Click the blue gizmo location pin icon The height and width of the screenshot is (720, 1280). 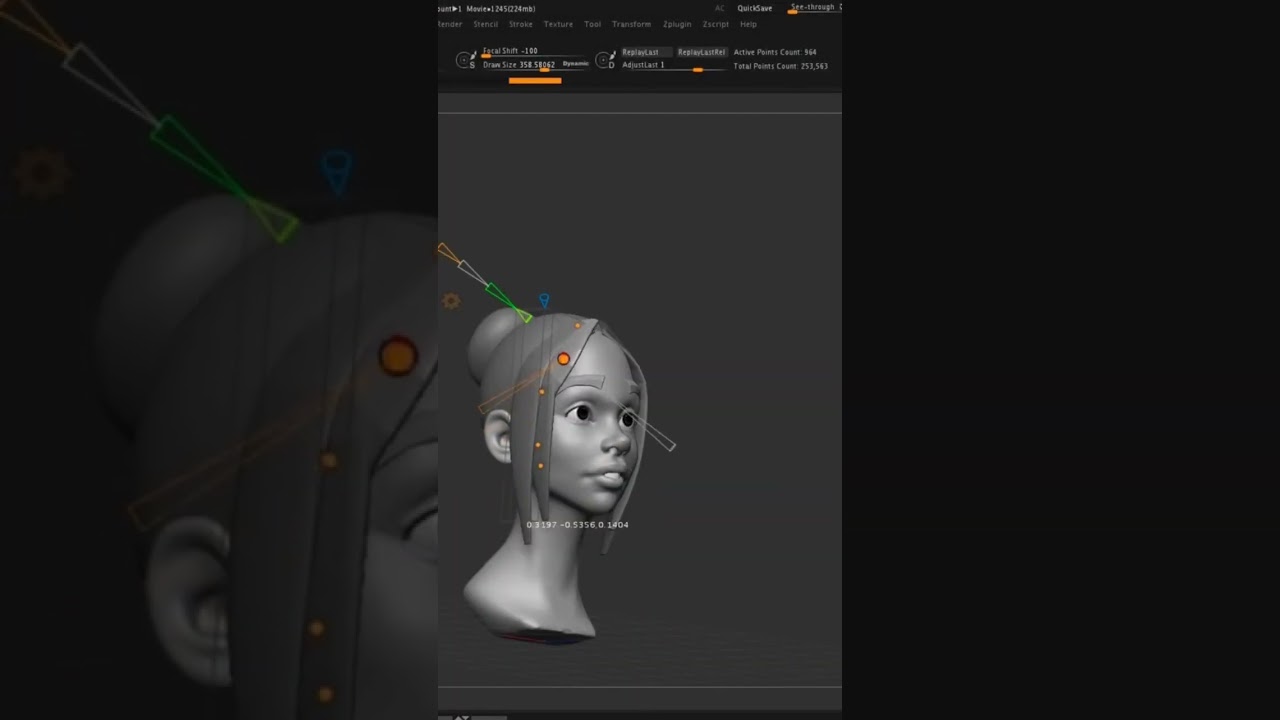tap(544, 300)
